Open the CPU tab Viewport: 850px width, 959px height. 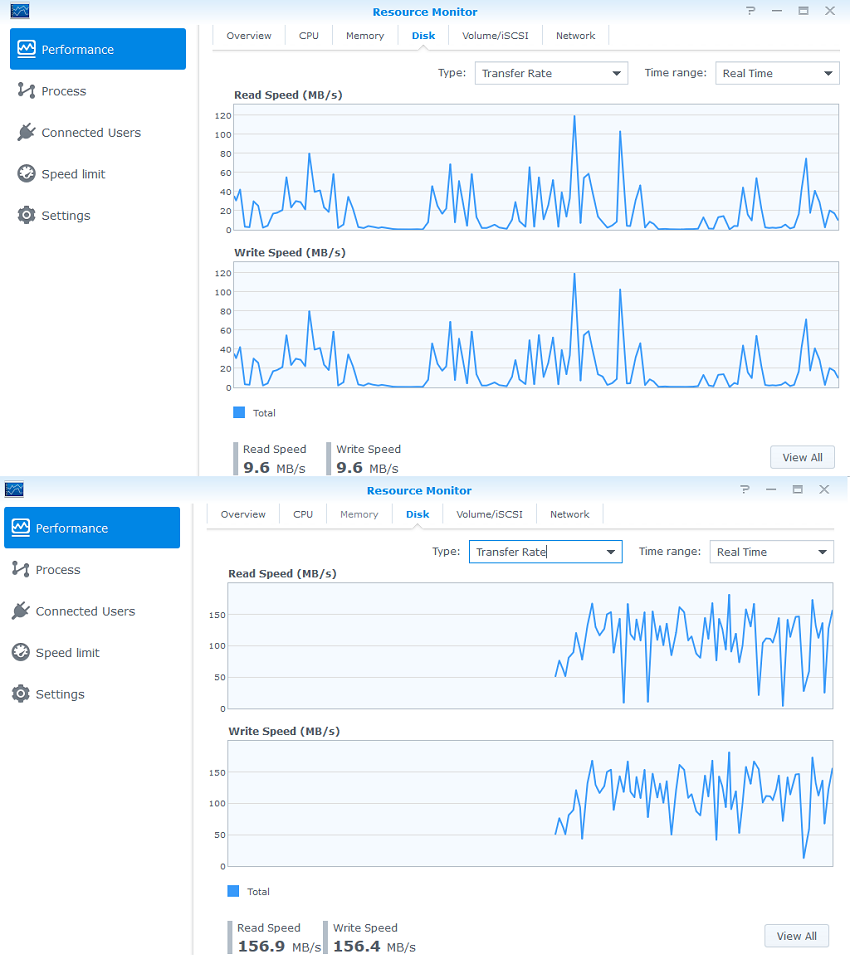(308, 35)
